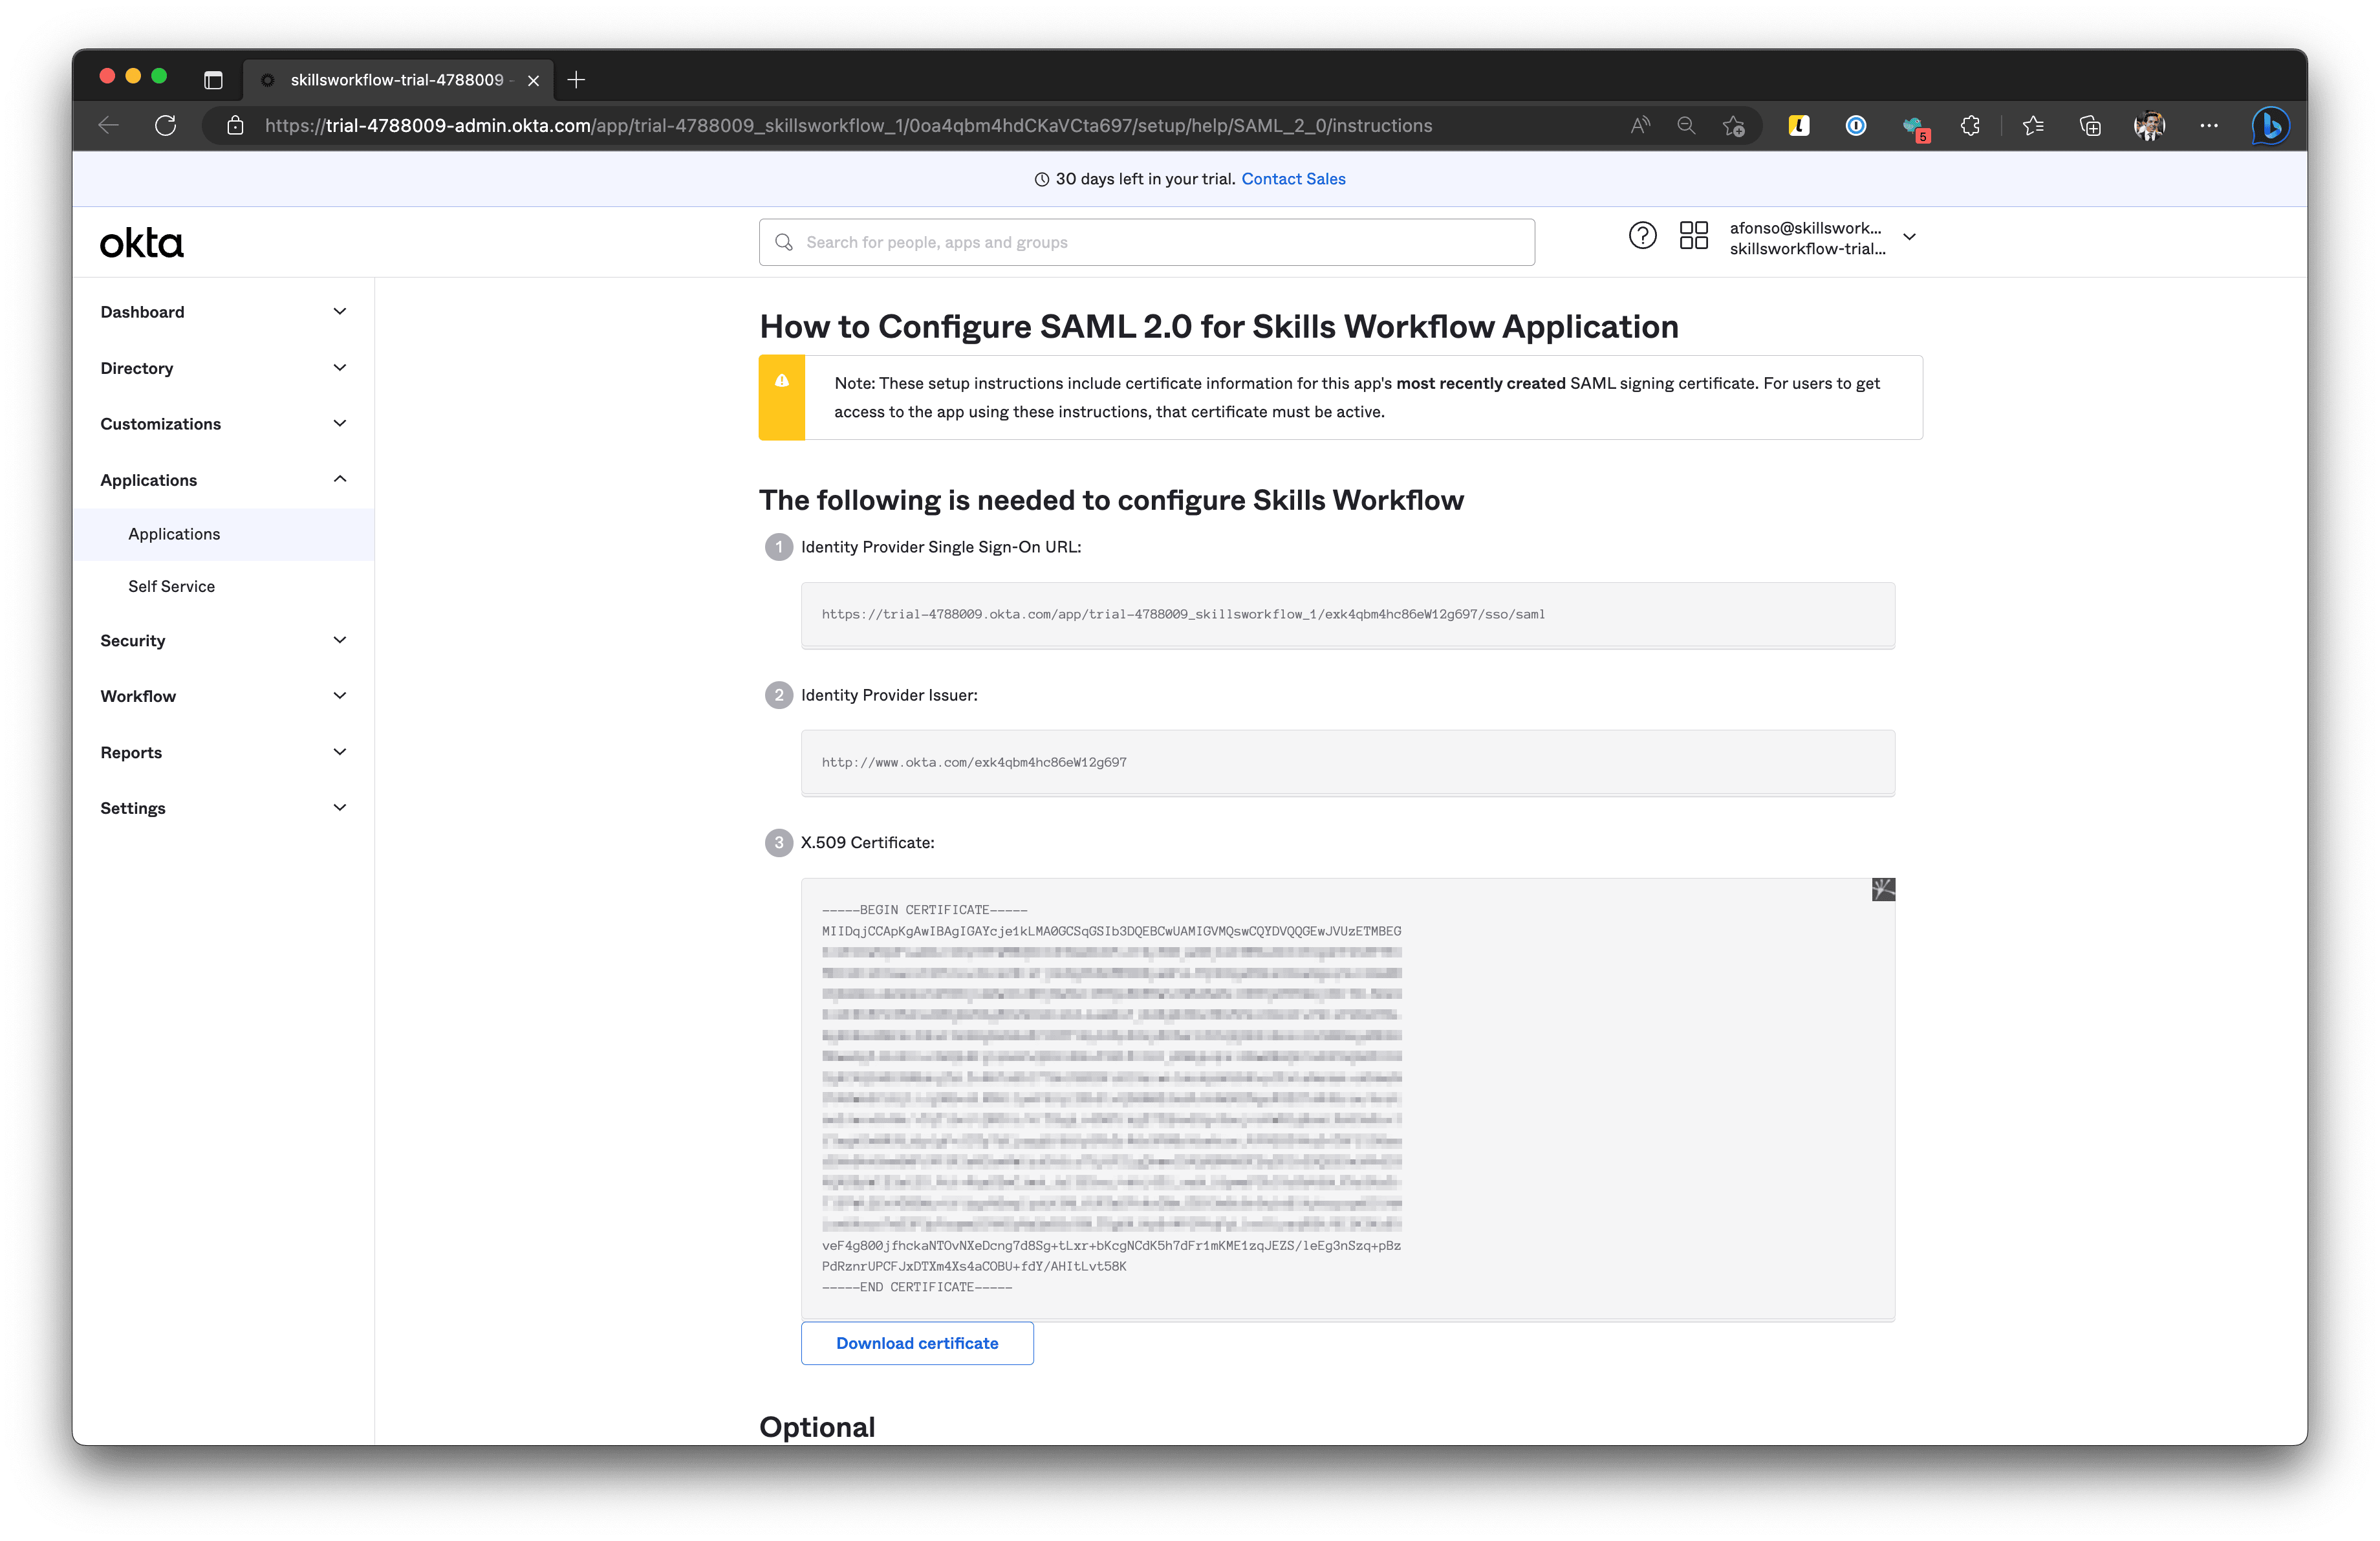Click the read aloud icon
The image size is (2380, 1541).
pyautogui.click(x=1640, y=125)
